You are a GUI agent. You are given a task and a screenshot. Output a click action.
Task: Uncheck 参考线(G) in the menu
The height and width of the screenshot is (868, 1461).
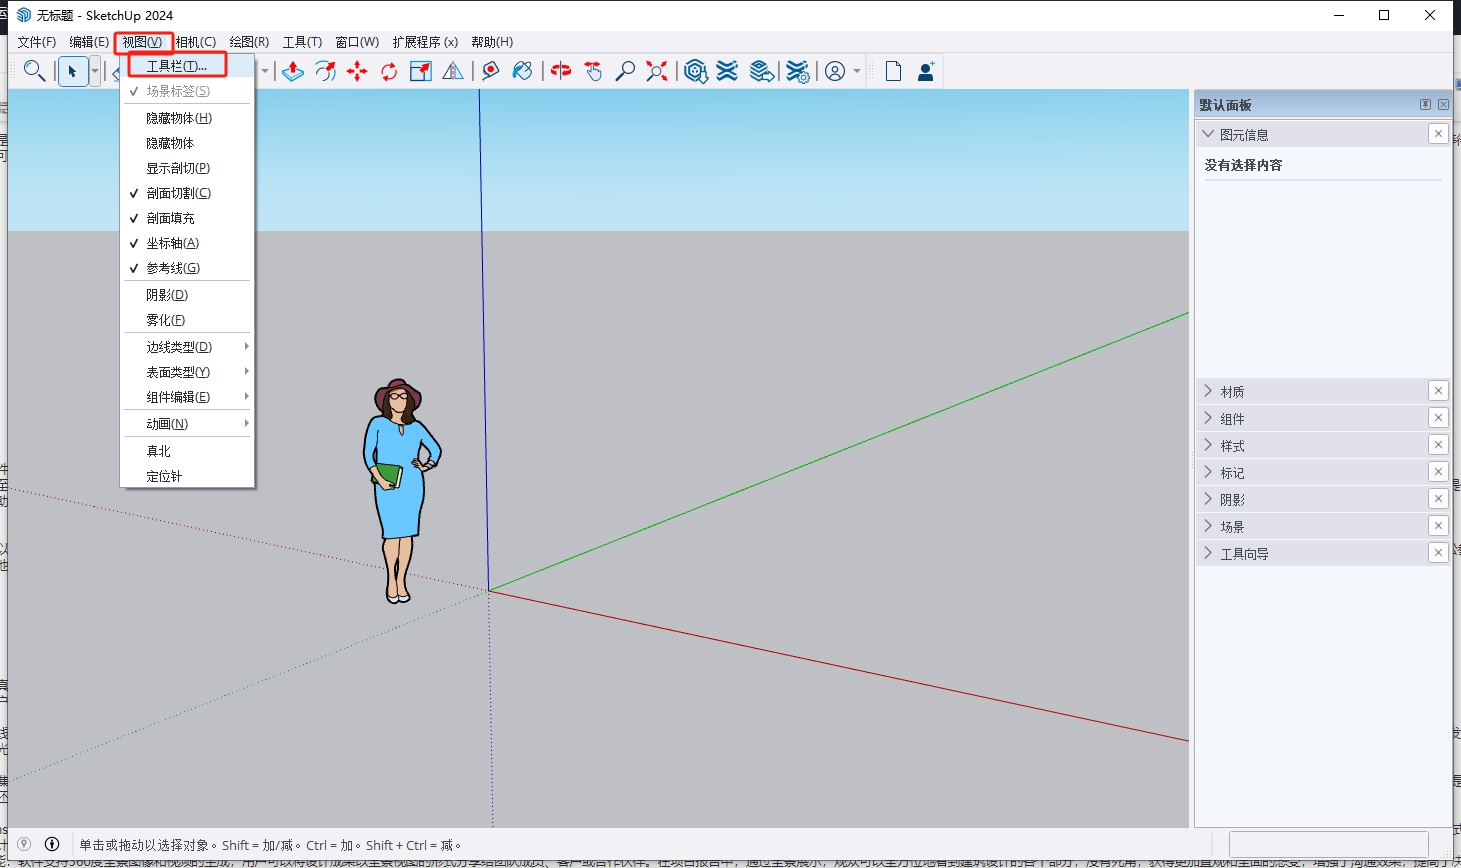tap(187, 268)
